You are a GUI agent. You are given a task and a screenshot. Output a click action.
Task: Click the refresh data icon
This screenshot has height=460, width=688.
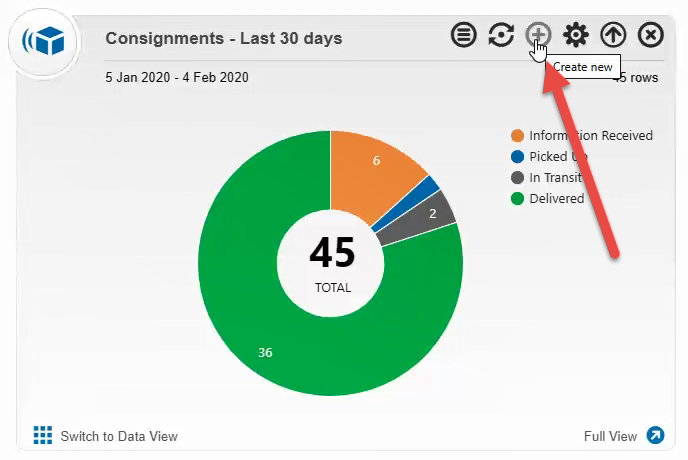pyautogui.click(x=501, y=36)
